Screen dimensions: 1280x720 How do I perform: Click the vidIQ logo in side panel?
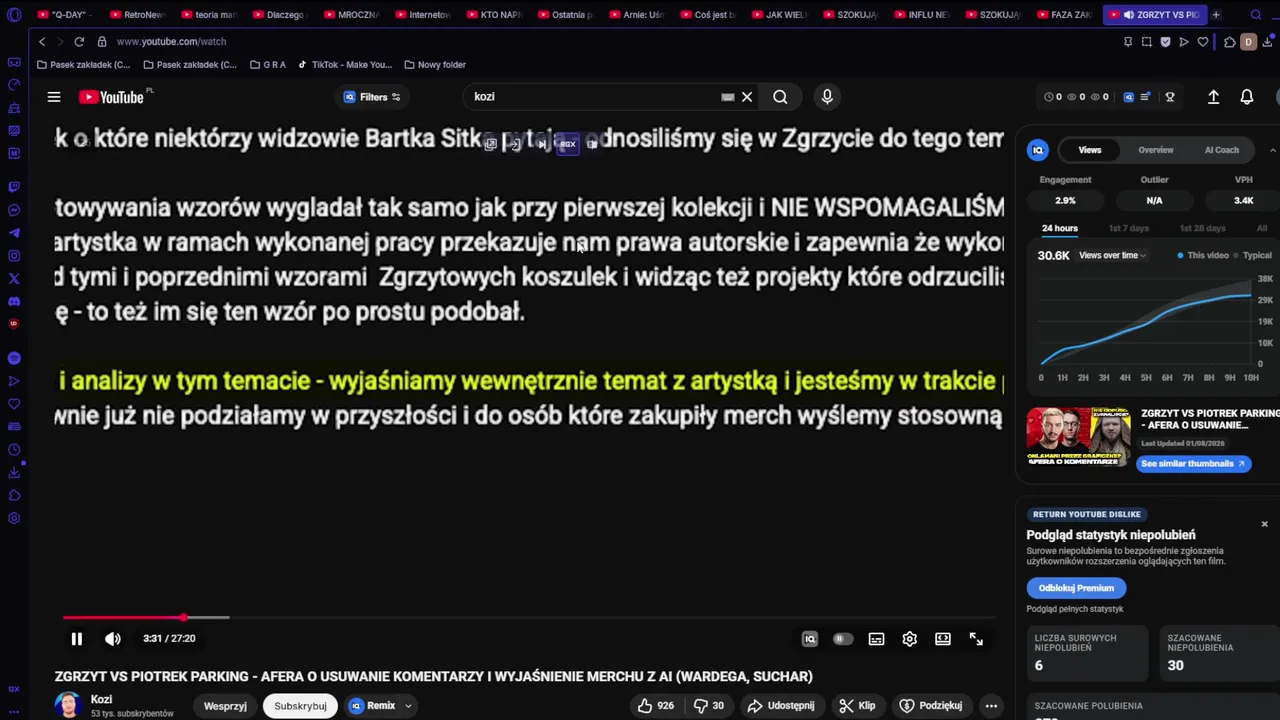point(1037,150)
